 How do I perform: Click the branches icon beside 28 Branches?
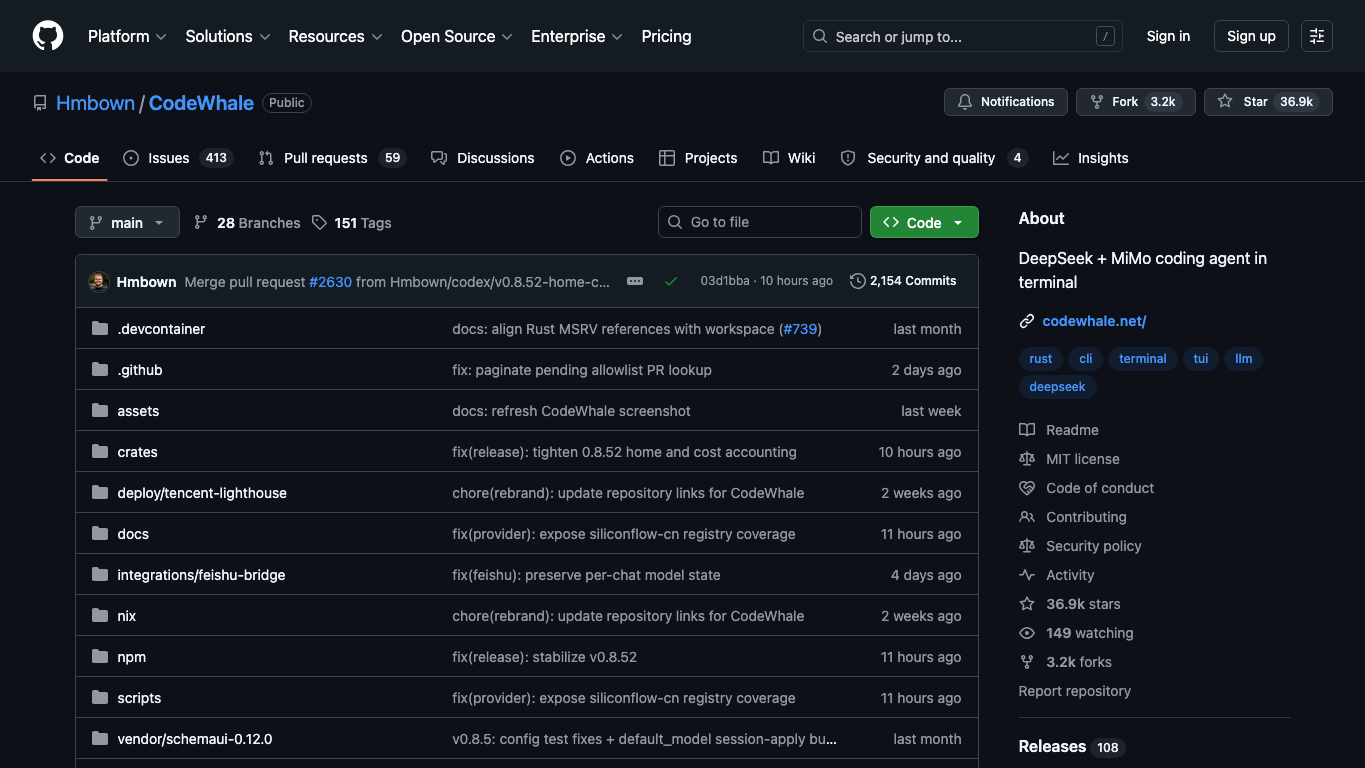pyautogui.click(x=201, y=223)
